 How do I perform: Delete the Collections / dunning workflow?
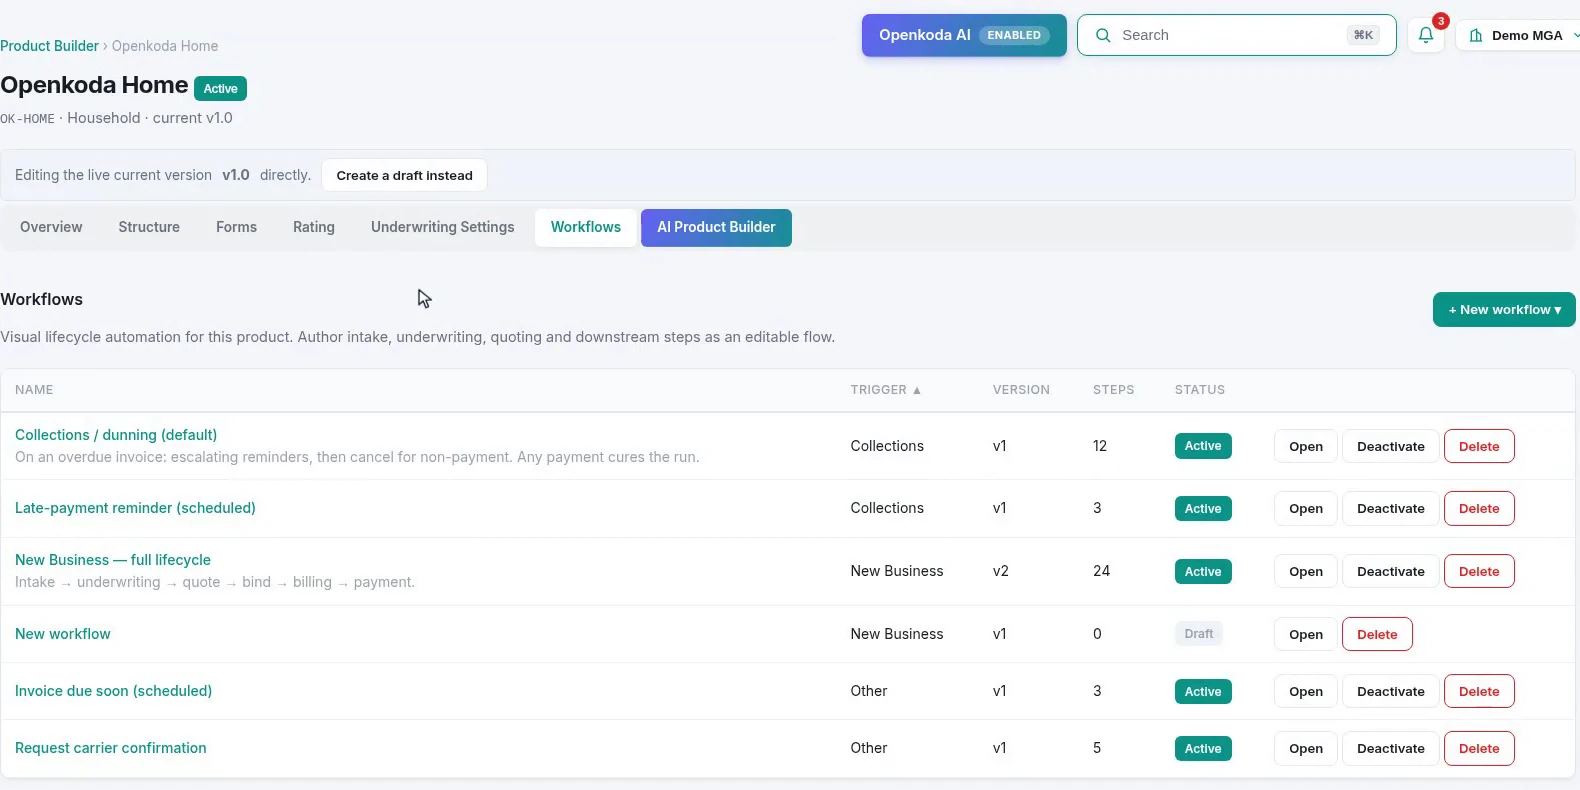(x=1479, y=446)
